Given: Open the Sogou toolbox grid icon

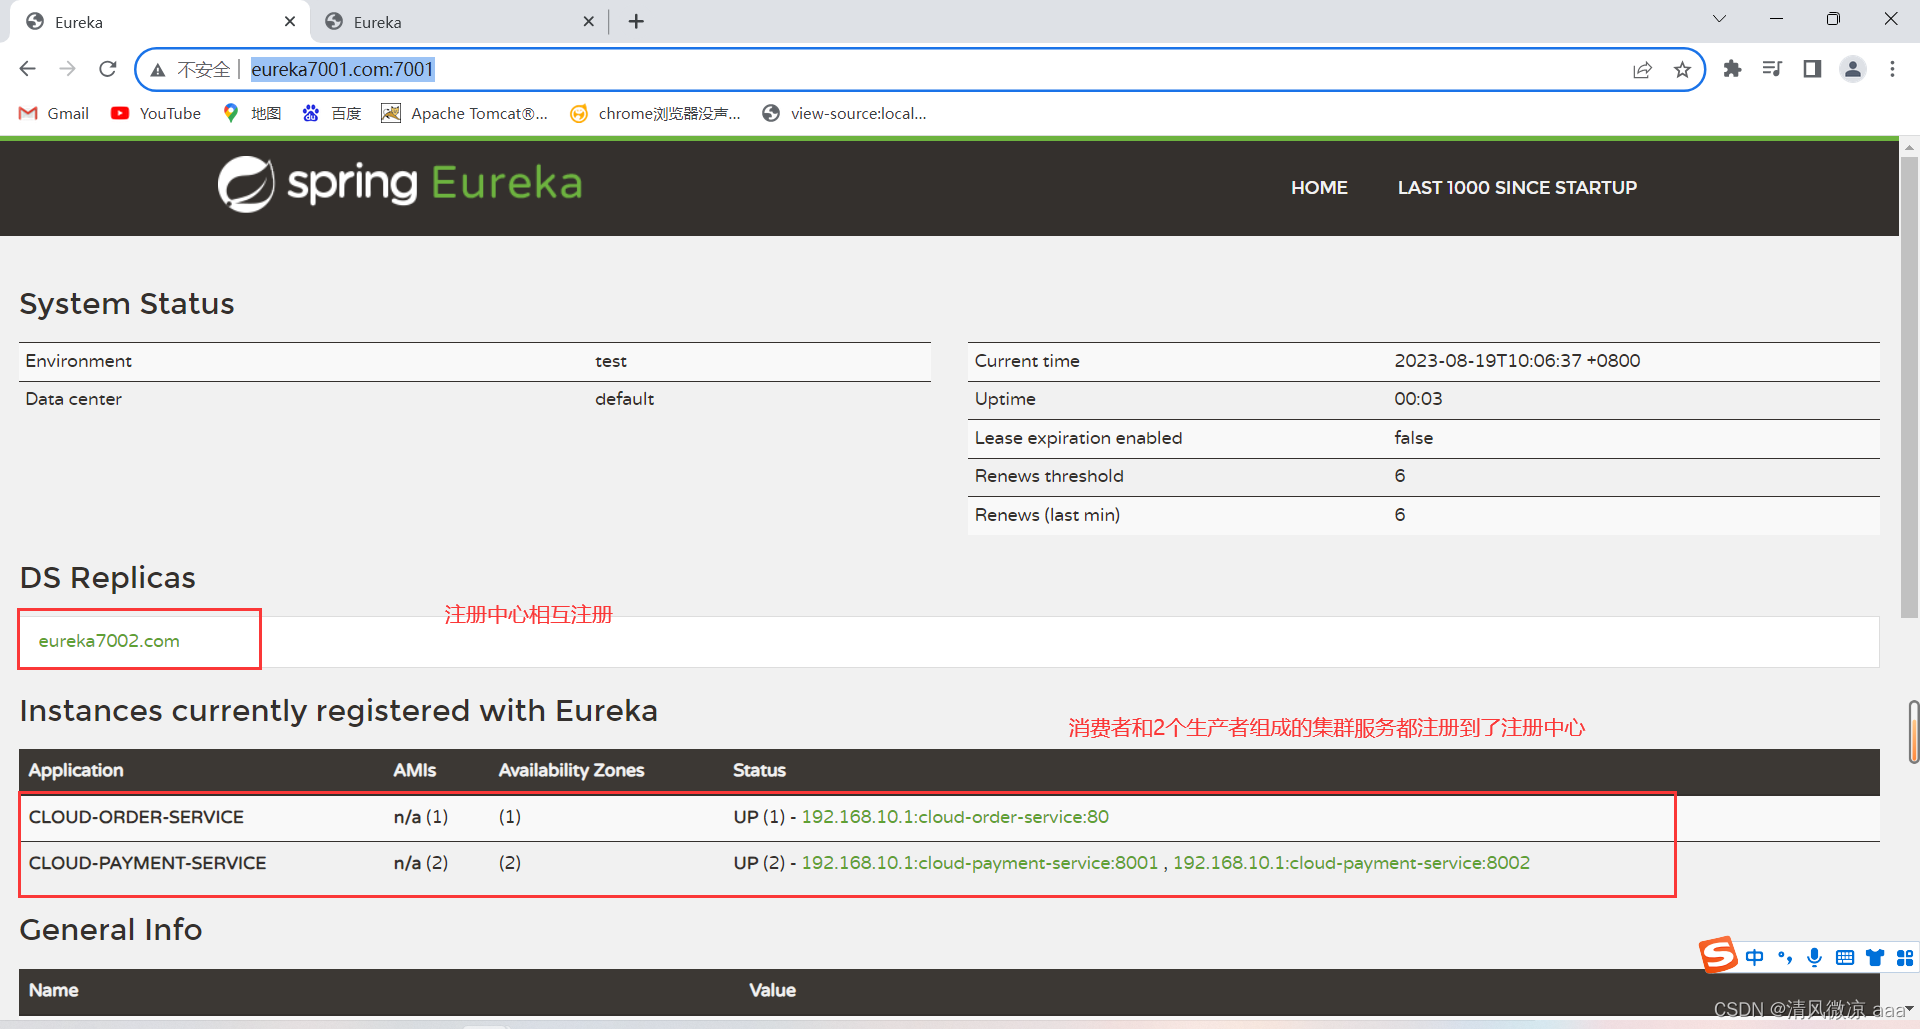Looking at the screenshot, I should tap(1905, 958).
